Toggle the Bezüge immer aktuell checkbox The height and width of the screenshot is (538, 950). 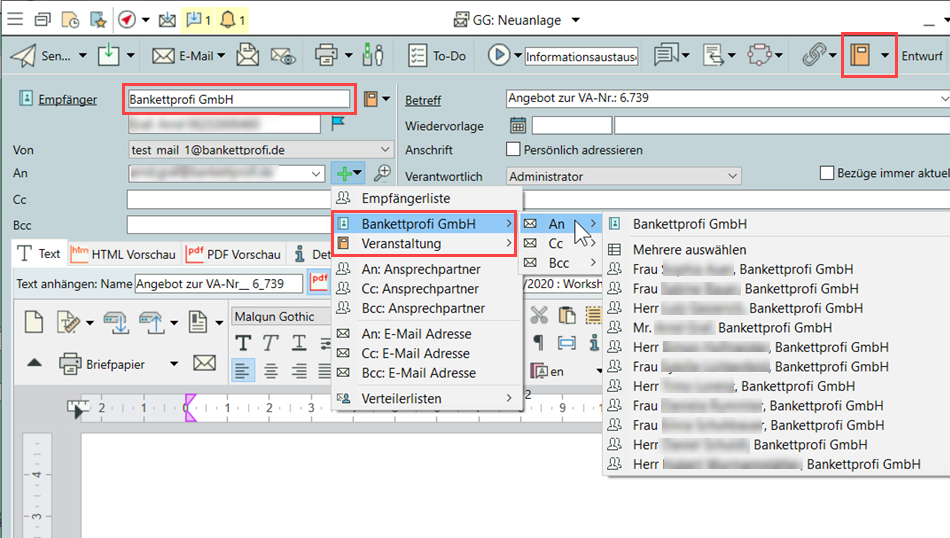[x=826, y=173]
